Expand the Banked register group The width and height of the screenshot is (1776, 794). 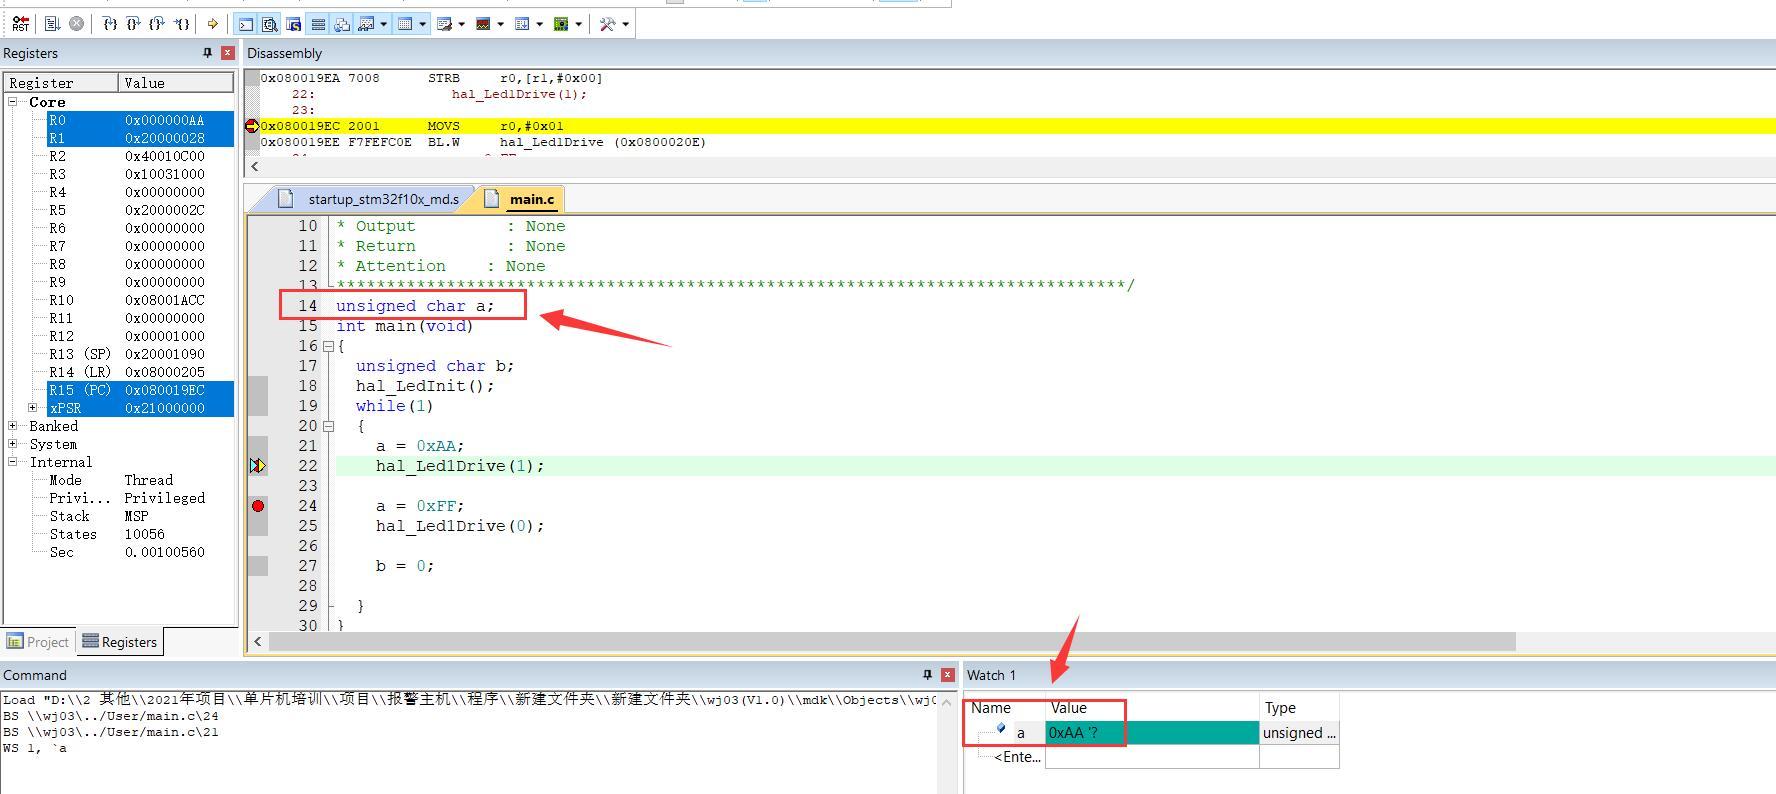tap(13, 426)
